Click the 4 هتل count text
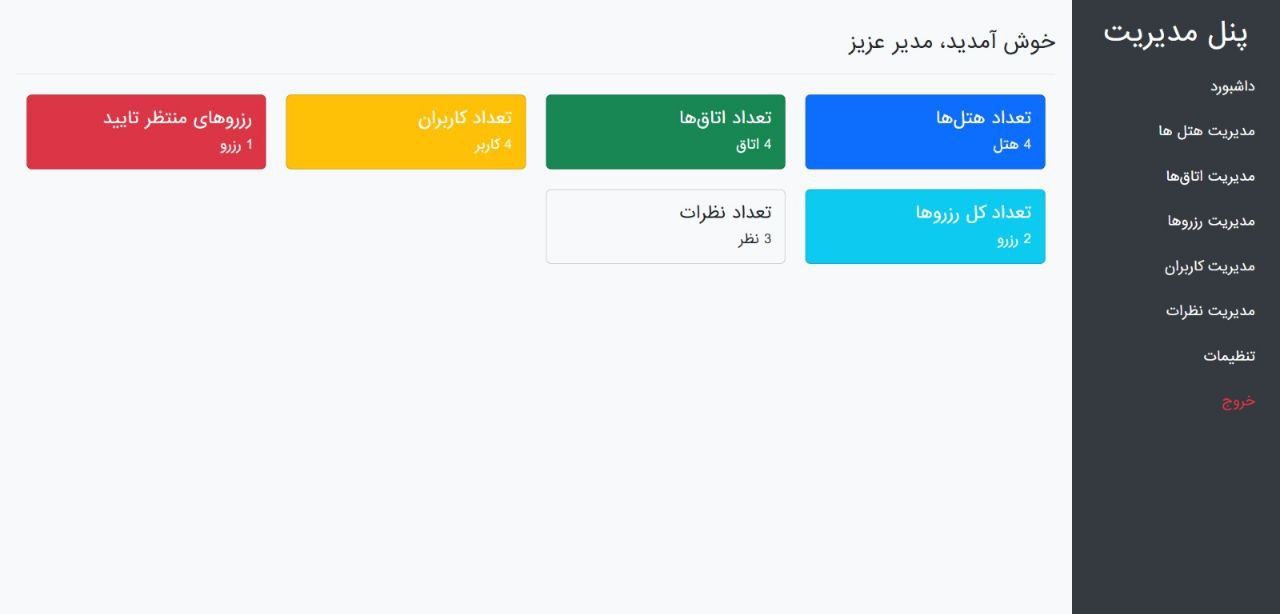This screenshot has width=1280, height=614. pyautogui.click(x=1012, y=144)
